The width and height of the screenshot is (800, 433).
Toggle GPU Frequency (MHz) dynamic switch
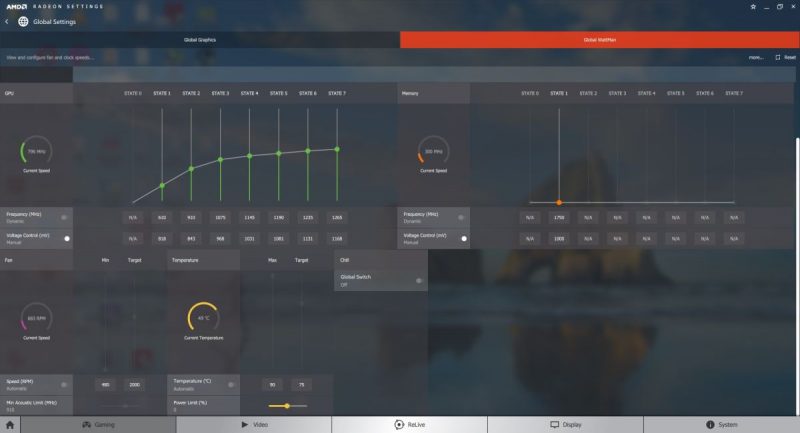point(64,217)
